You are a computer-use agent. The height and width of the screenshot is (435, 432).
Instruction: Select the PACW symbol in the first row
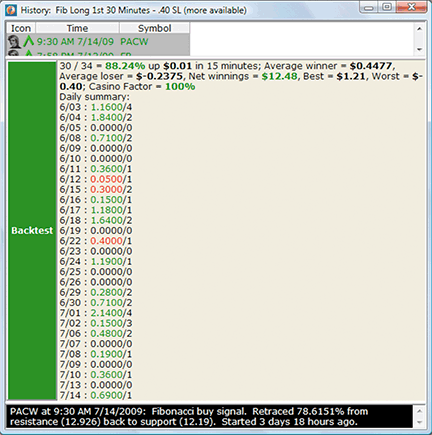click(x=134, y=42)
